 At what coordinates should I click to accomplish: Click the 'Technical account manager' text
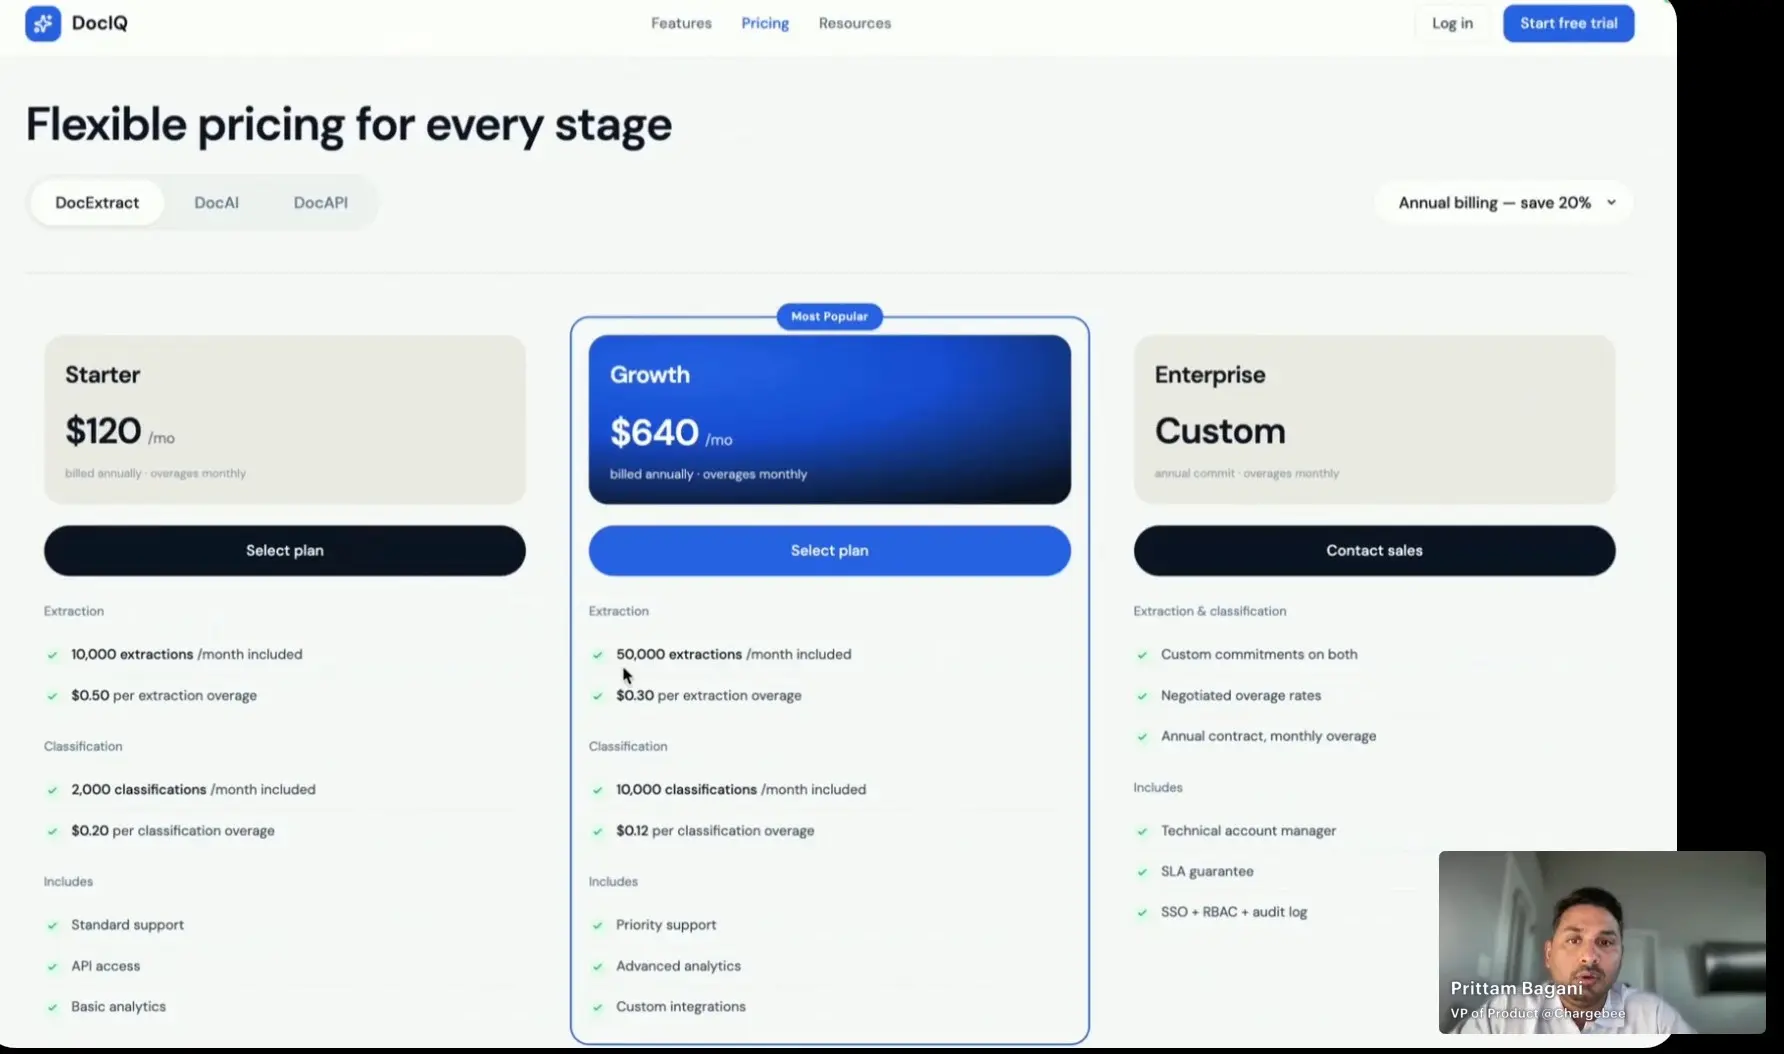1248,830
